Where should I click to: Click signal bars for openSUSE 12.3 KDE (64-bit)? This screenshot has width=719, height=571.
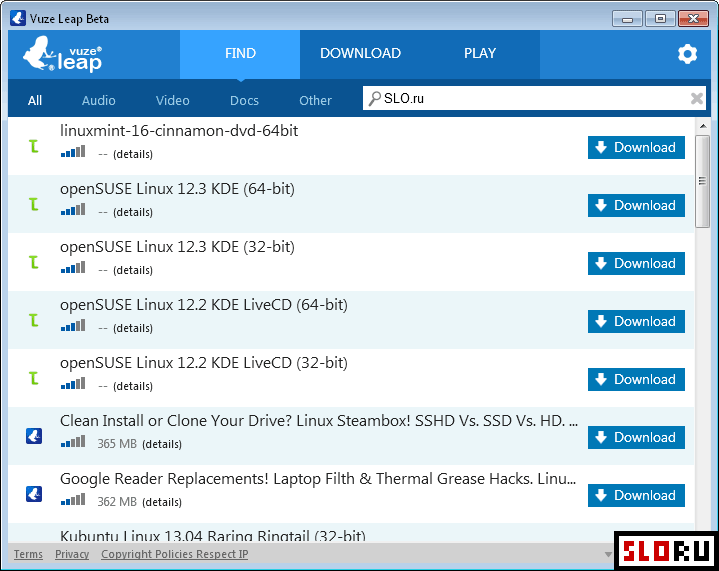coord(73,210)
